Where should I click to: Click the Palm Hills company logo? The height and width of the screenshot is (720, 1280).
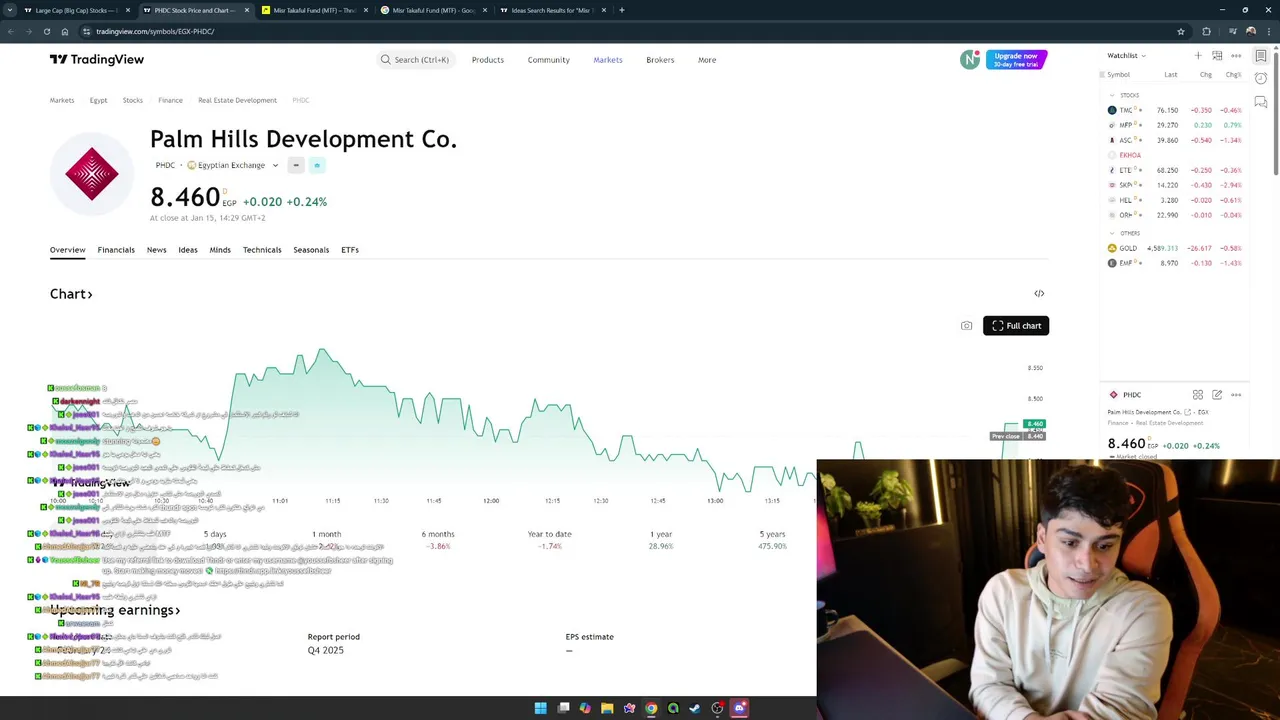[x=92, y=174]
